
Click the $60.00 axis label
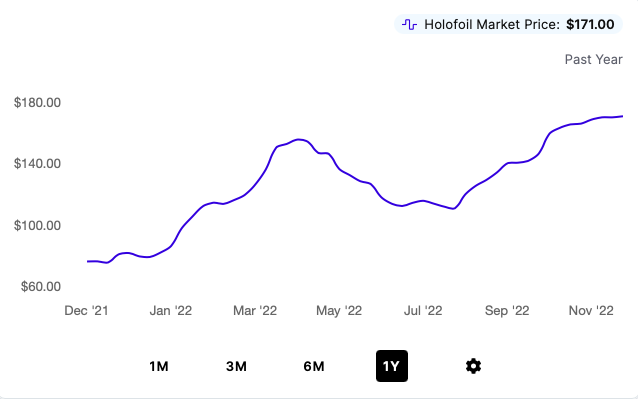pos(41,286)
